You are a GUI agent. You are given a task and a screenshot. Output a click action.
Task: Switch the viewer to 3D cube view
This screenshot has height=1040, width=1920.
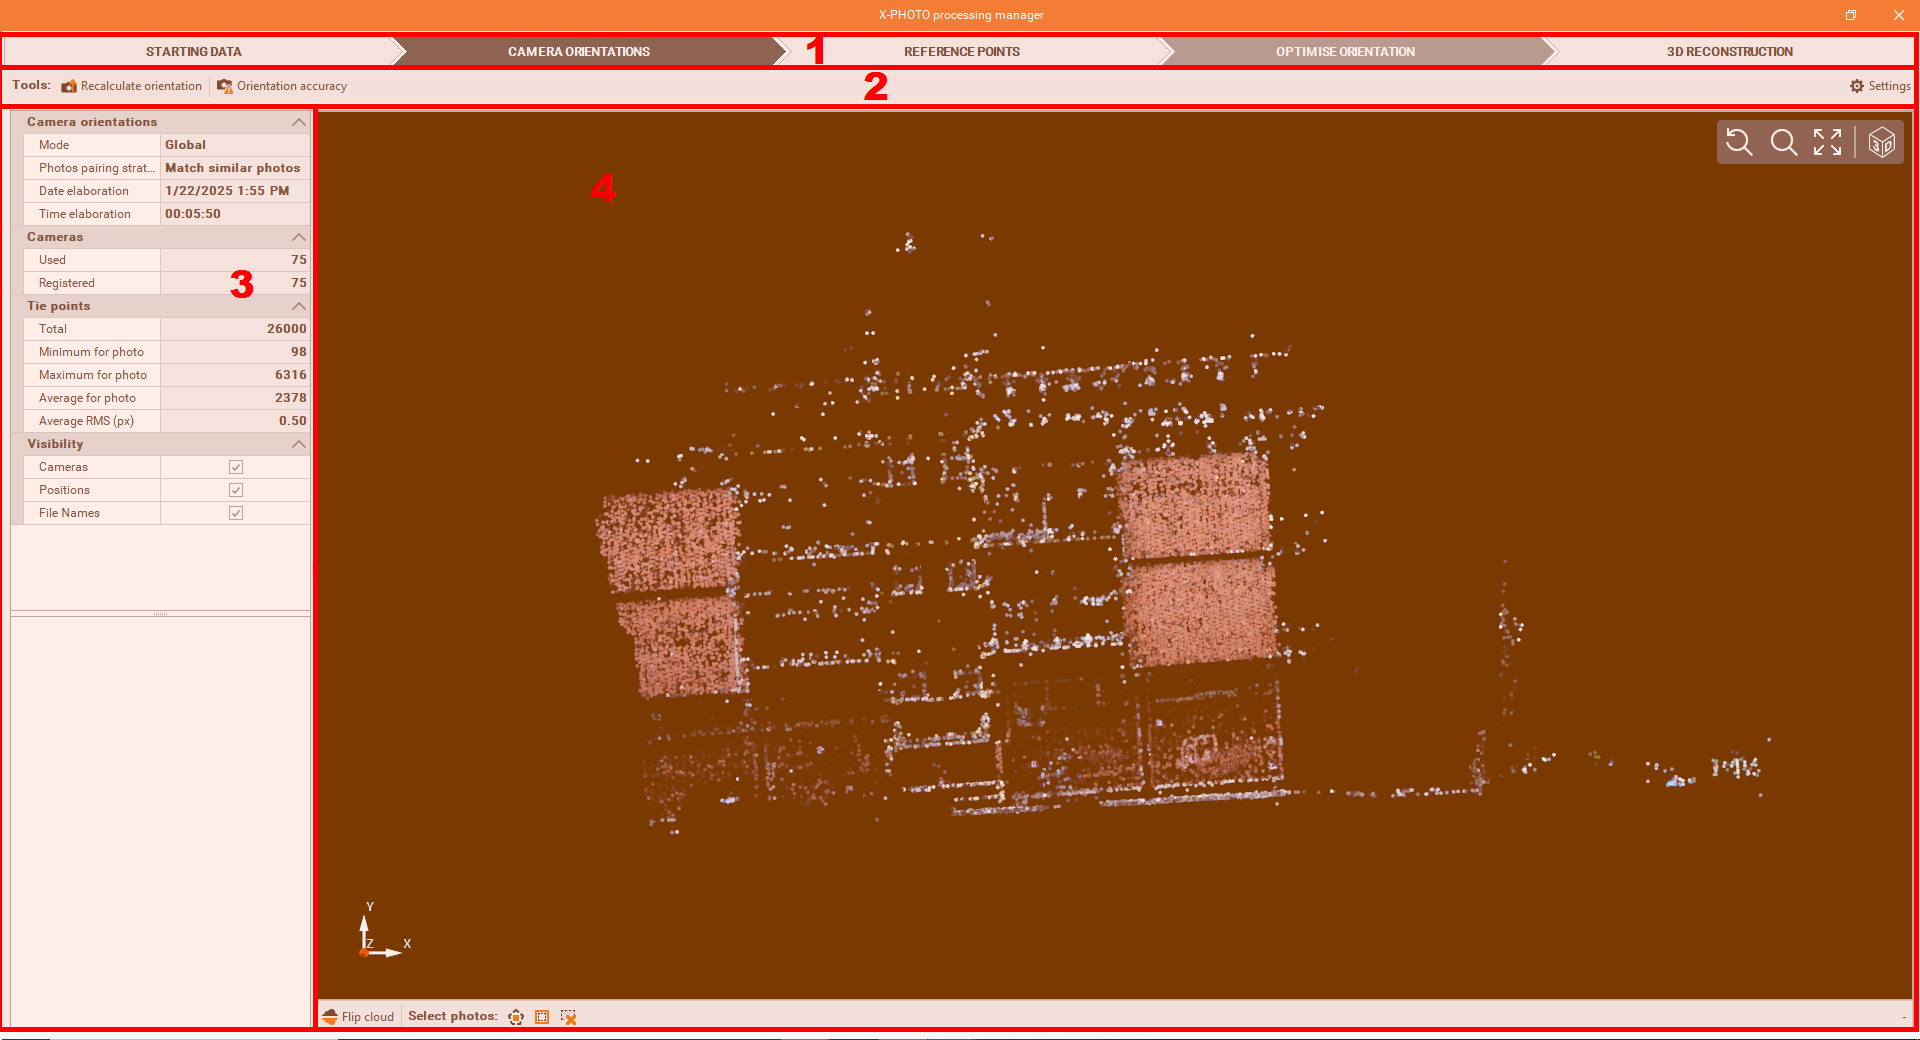(x=1883, y=142)
